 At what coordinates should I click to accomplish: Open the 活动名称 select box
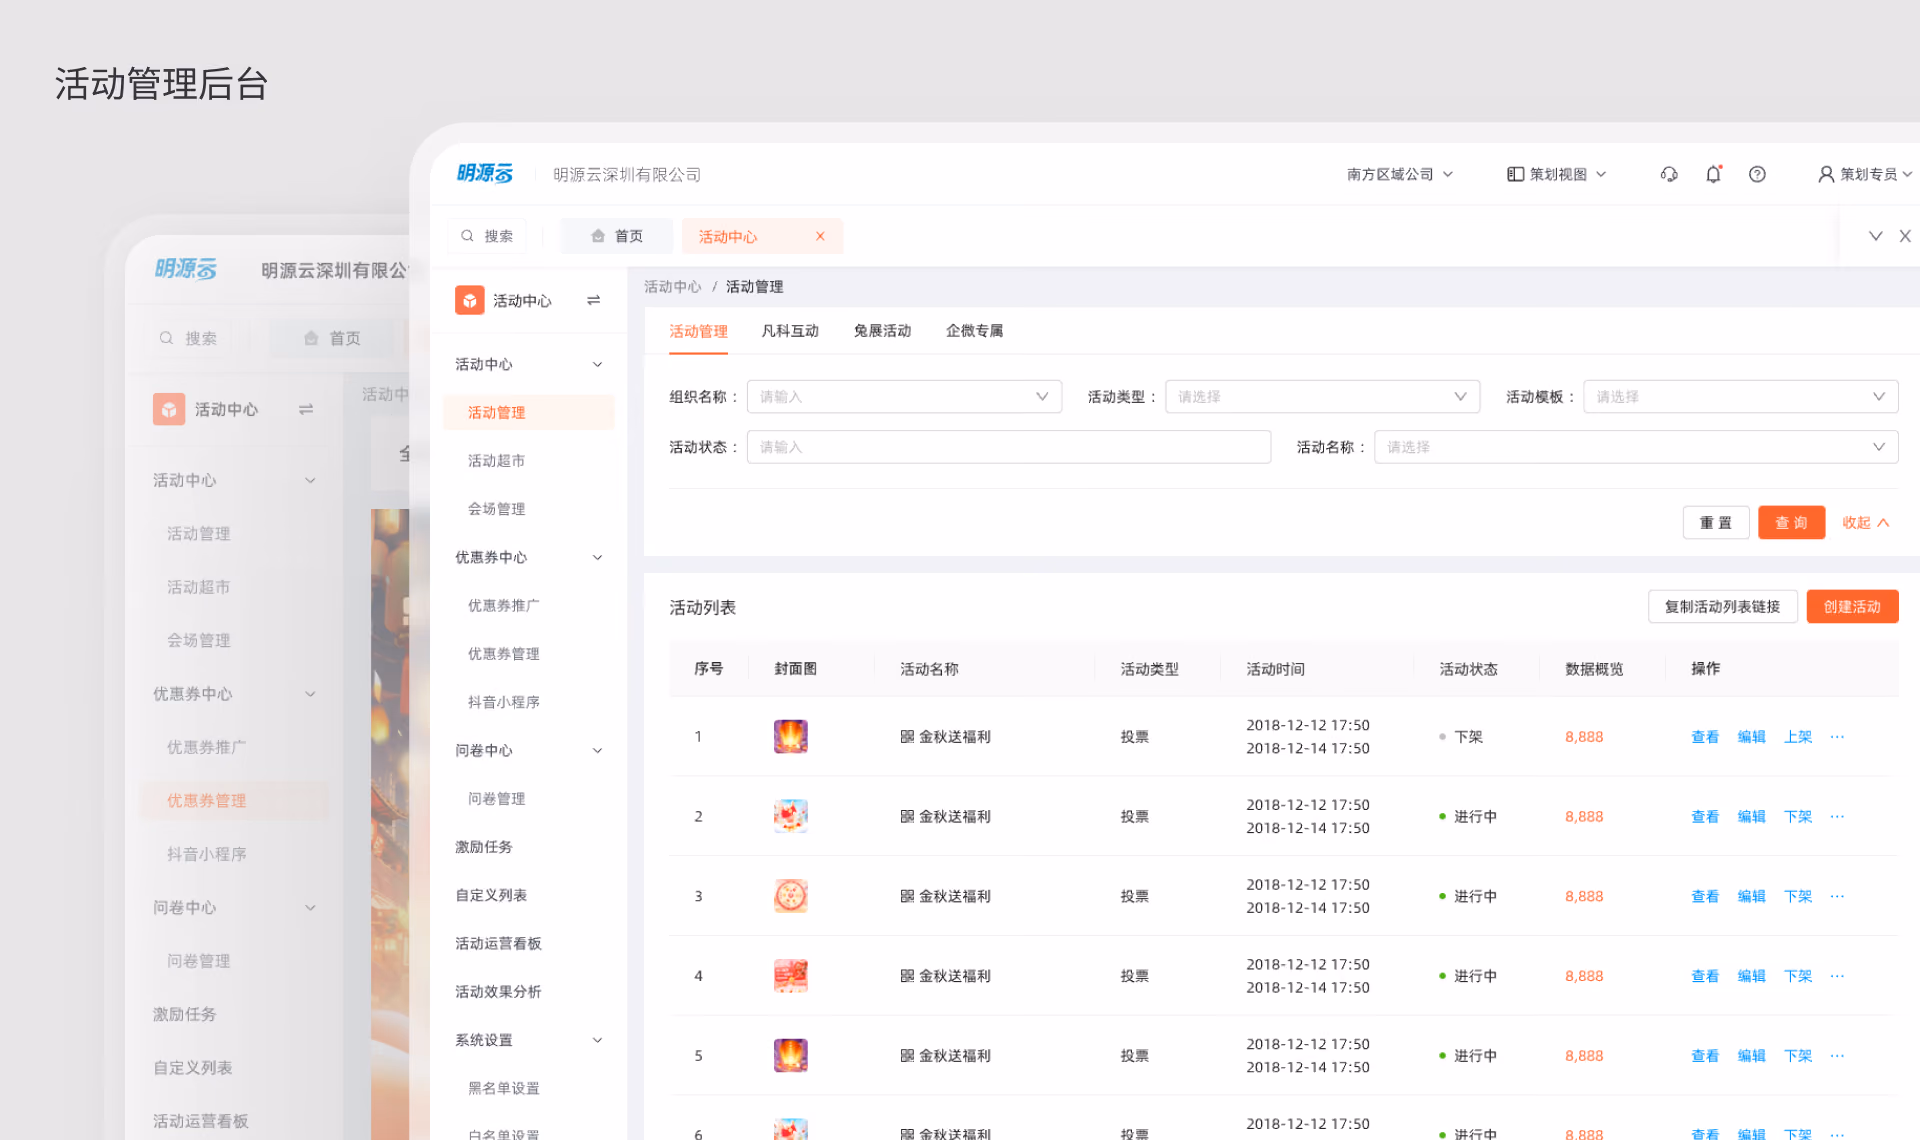(x=1636, y=447)
